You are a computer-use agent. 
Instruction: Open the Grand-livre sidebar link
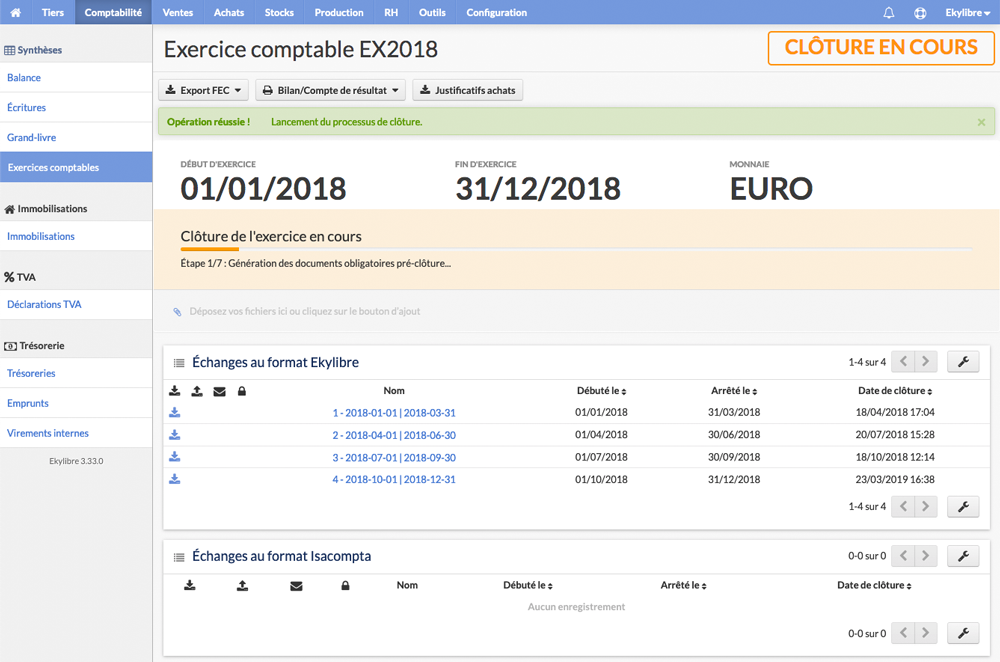[31, 137]
